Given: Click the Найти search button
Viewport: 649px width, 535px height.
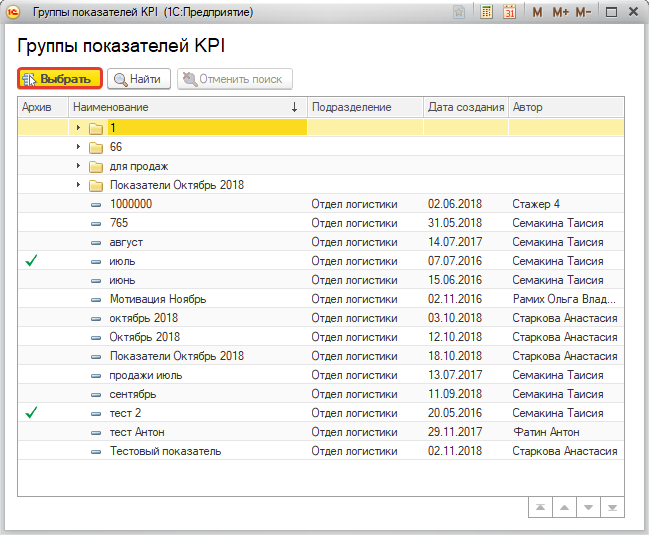Looking at the screenshot, I should click(x=139, y=79).
